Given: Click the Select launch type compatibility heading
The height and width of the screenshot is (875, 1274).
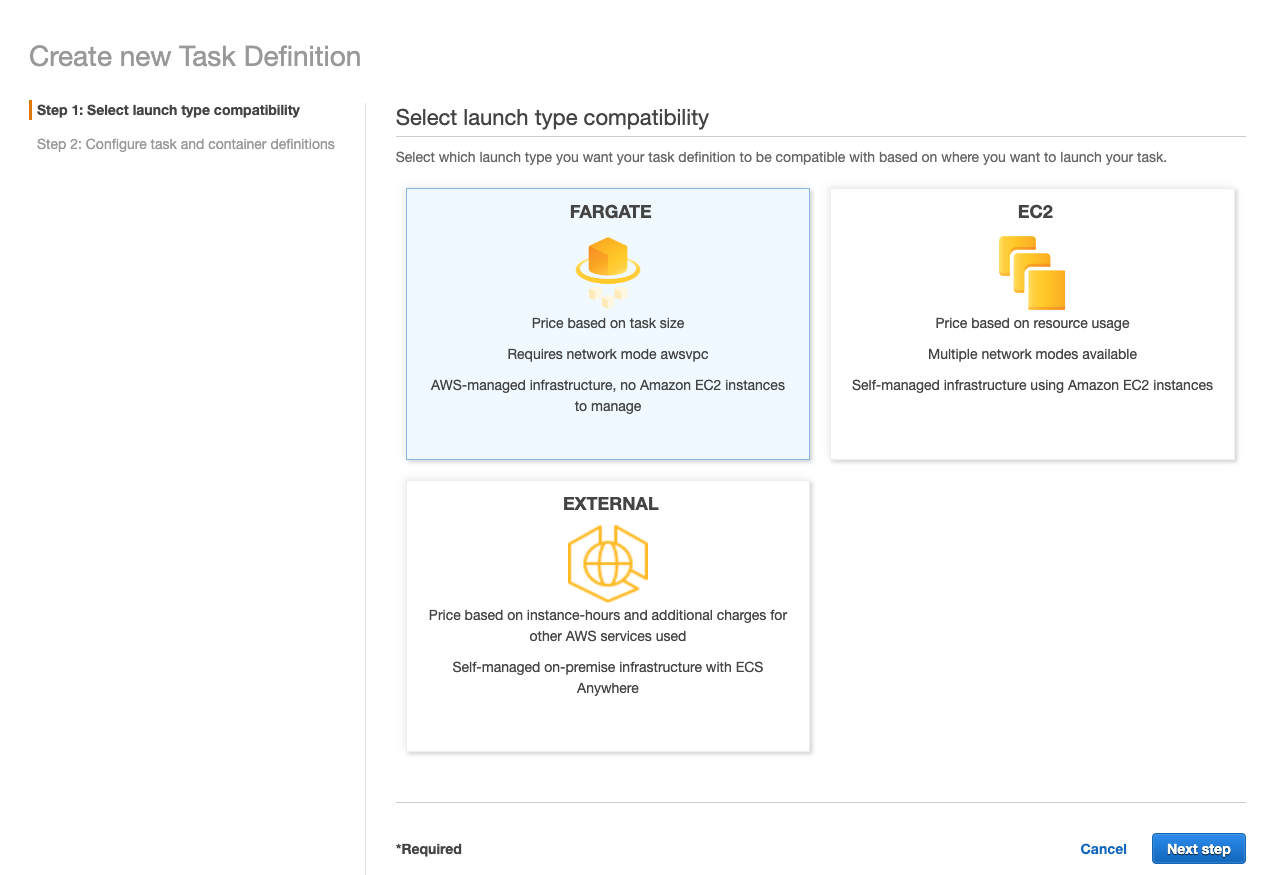Looking at the screenshot, I should [552, 118].
